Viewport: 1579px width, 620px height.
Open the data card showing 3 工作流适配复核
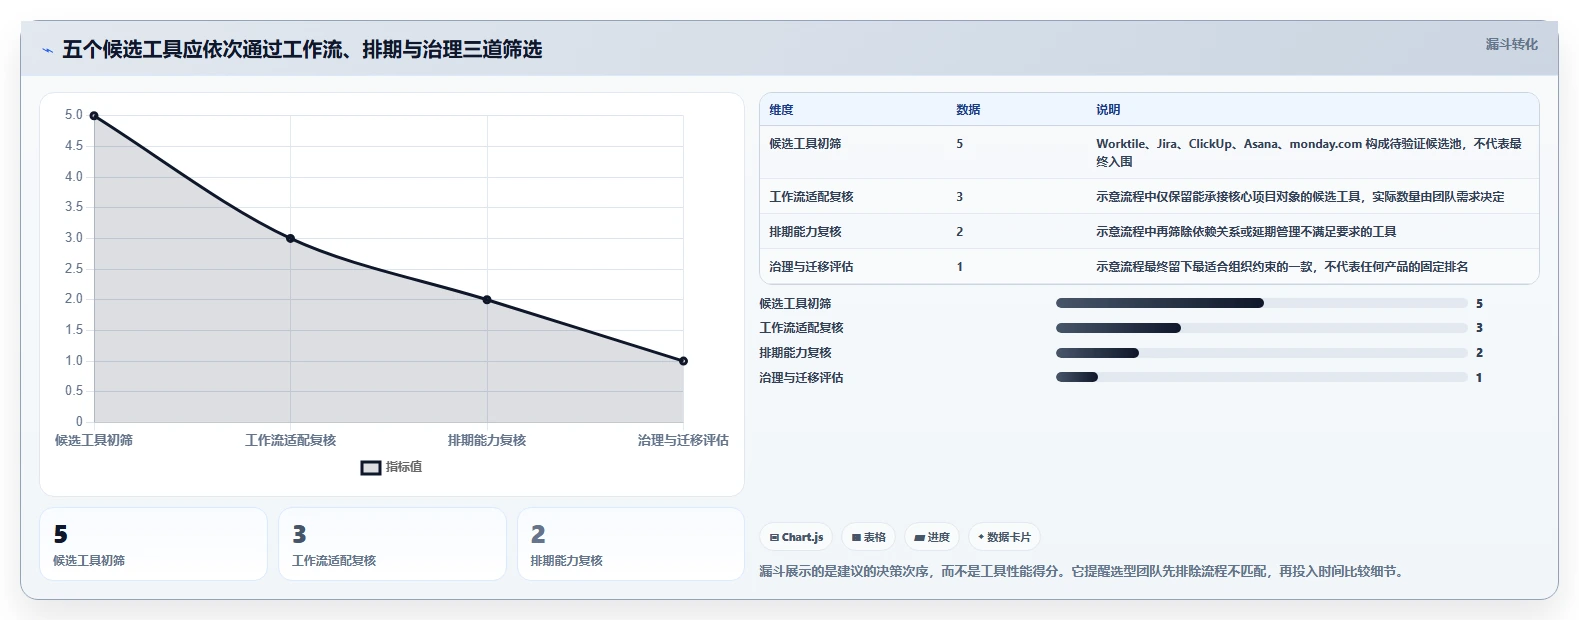click(x=392, y=544)
